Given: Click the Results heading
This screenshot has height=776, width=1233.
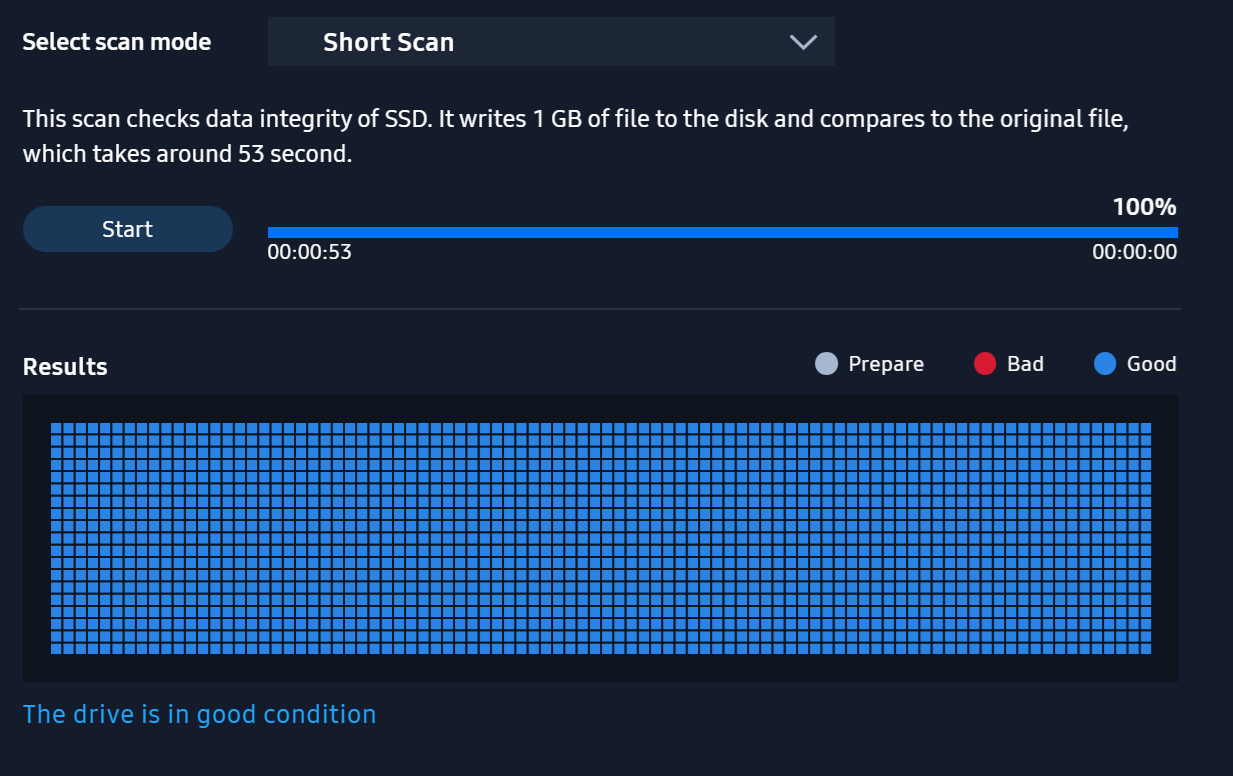Looking at the screenshot, I should pyautogui.click(x=65, y=367).
